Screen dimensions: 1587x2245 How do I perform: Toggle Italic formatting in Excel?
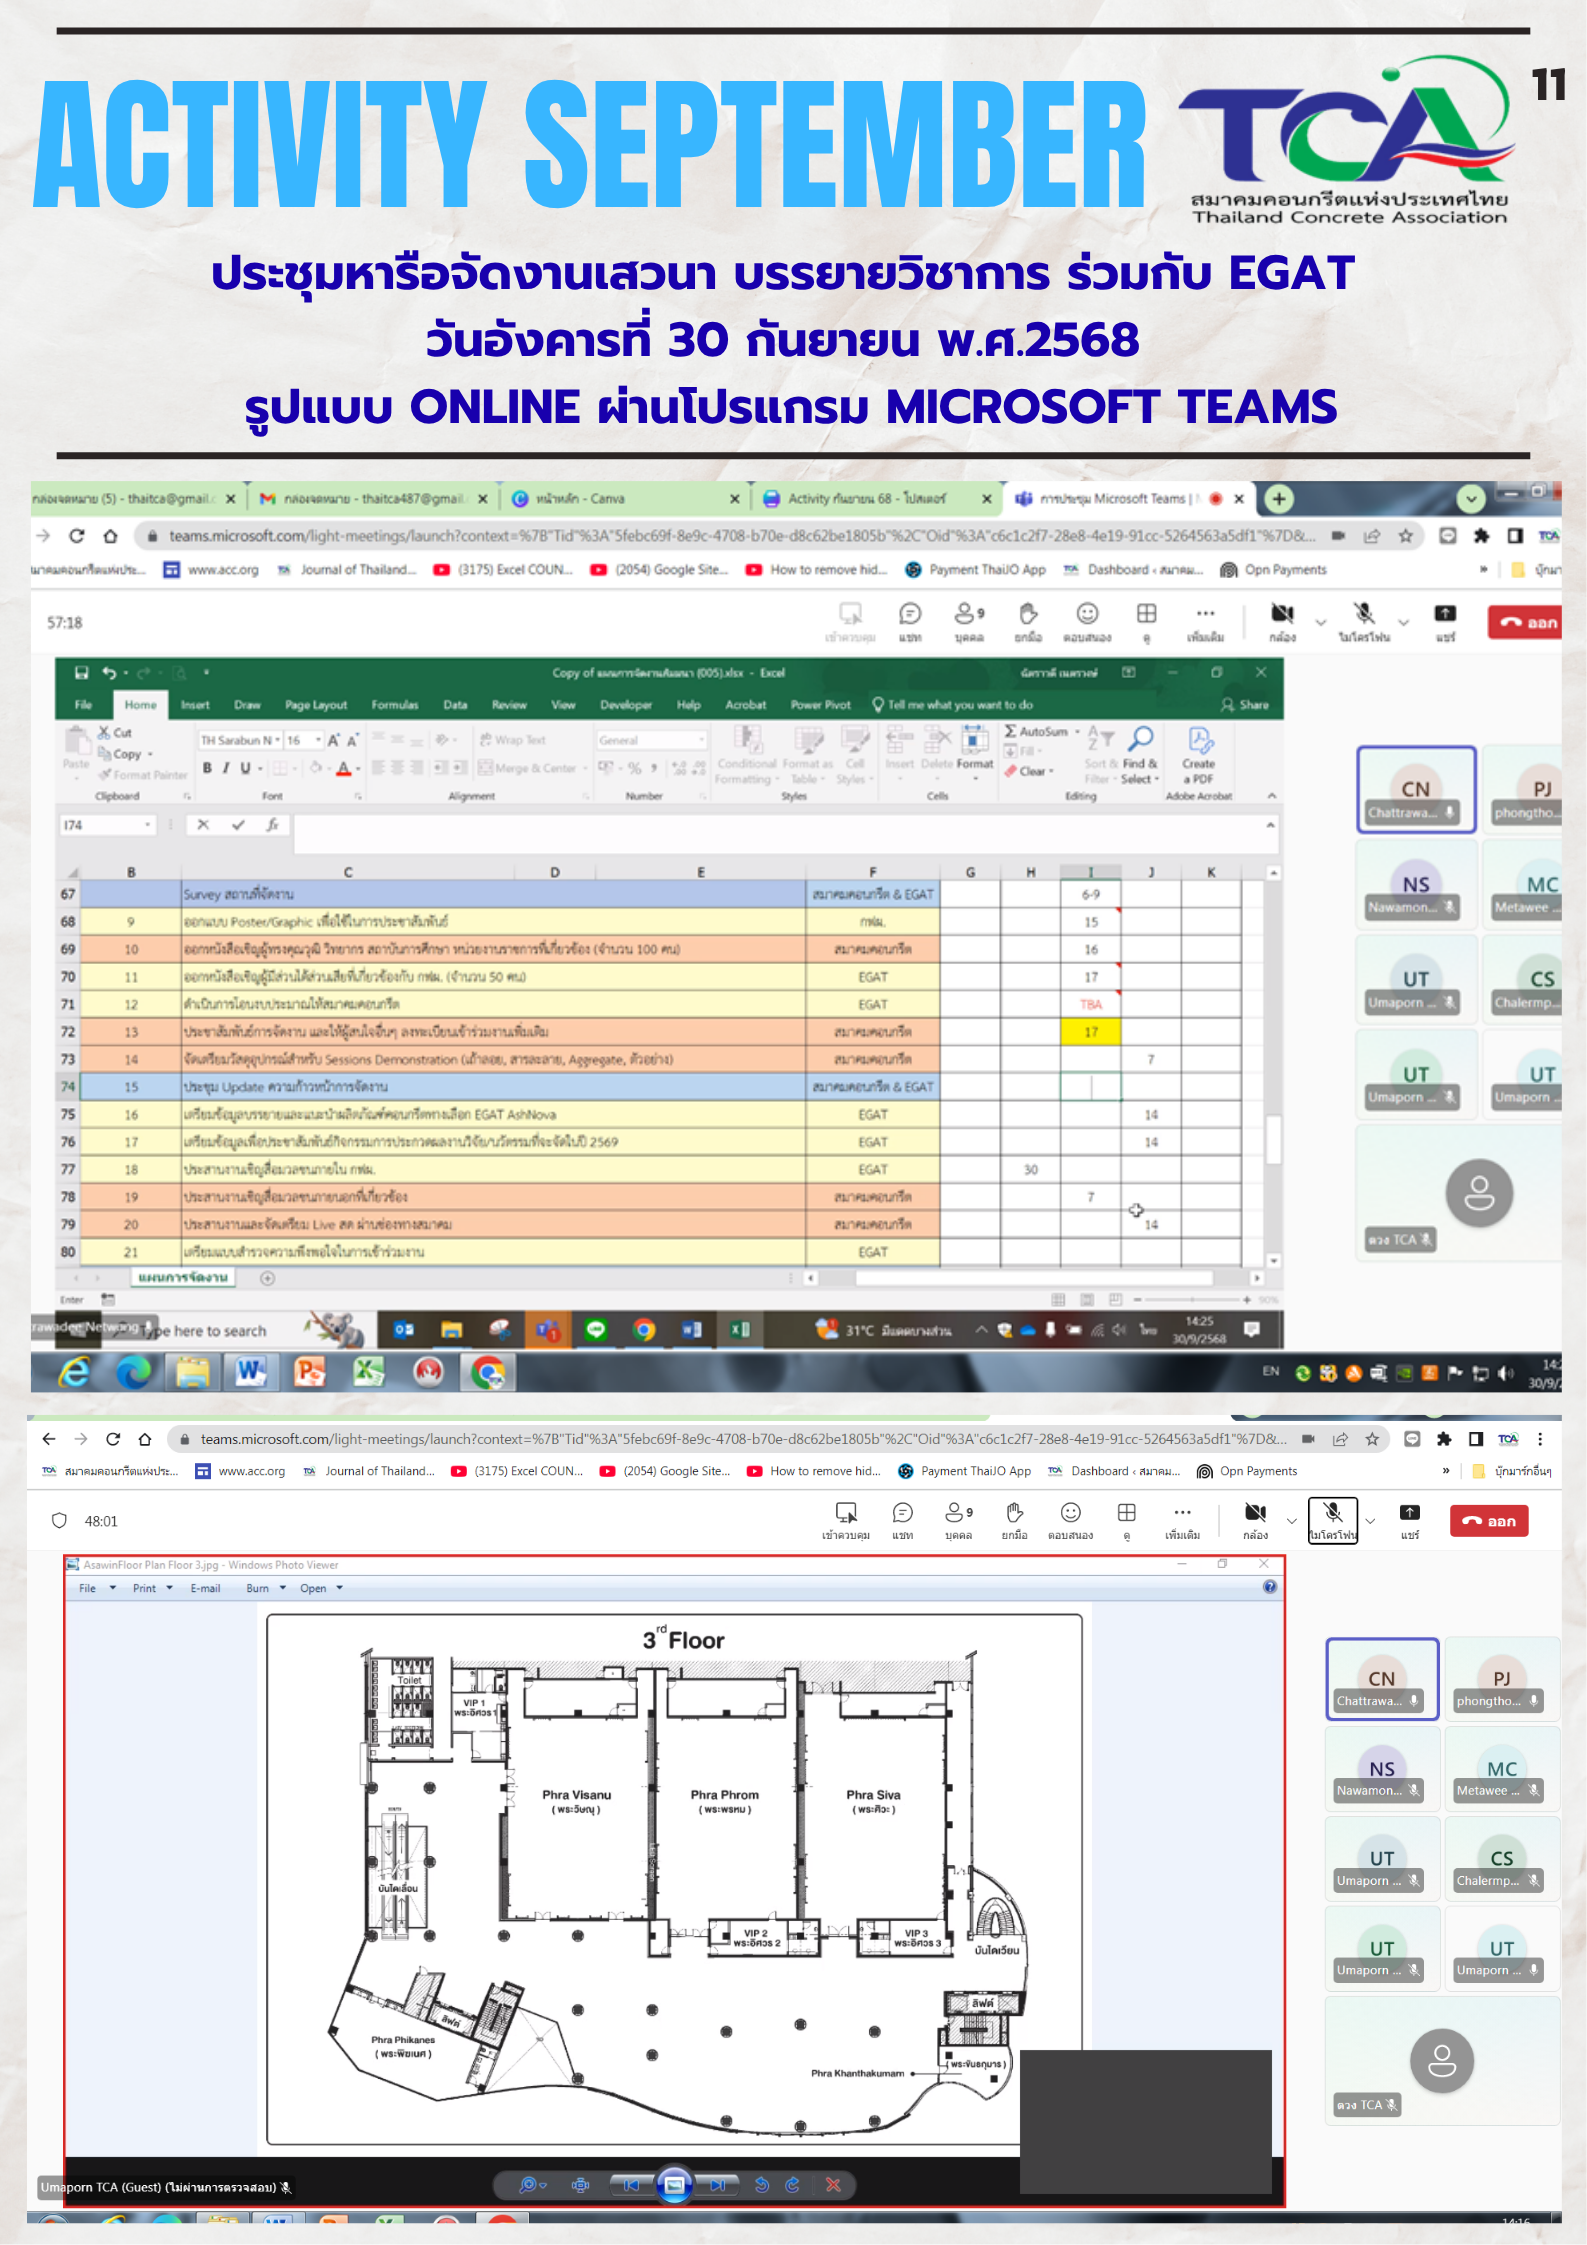click(x=226, y=768)
